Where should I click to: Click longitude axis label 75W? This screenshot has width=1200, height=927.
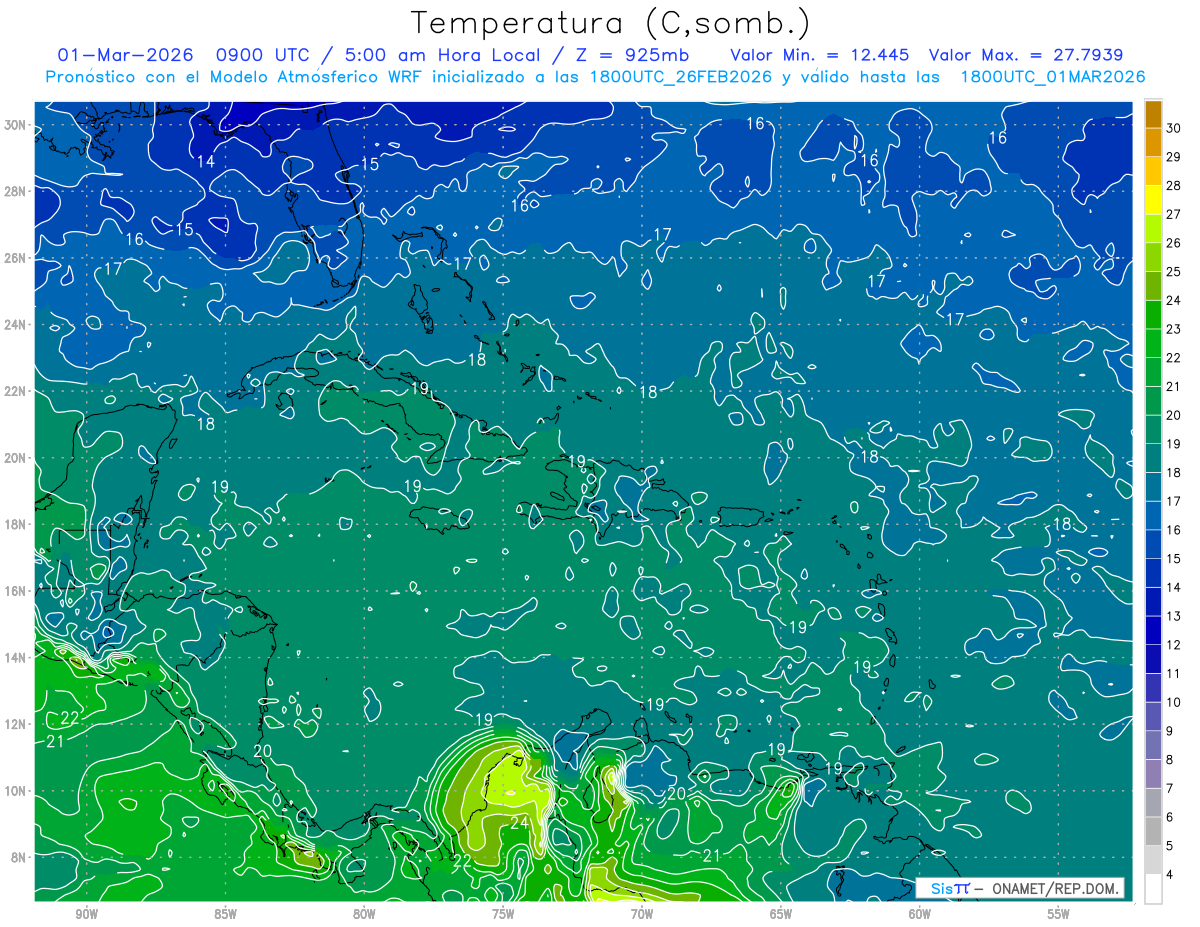pos(503,914)
